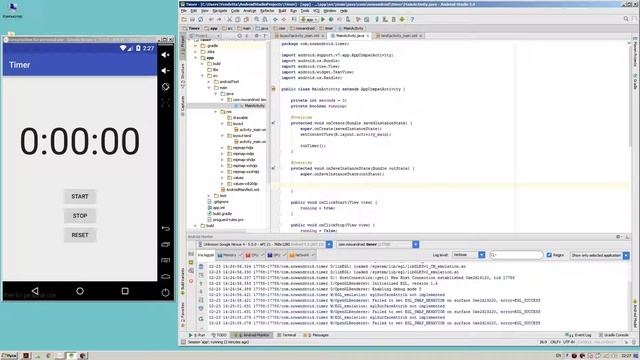Start debugging with the bug icon
The height and width of the screenshot is (360, 640).
click(331, 19)
